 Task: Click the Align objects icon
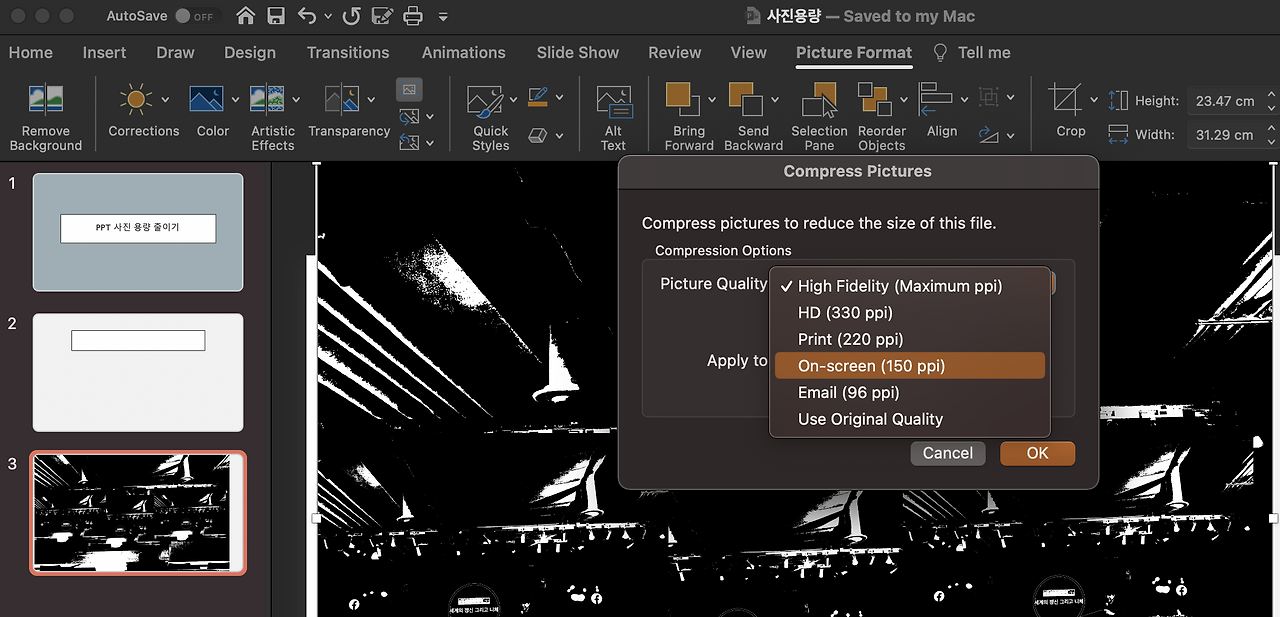coord(936,99)
